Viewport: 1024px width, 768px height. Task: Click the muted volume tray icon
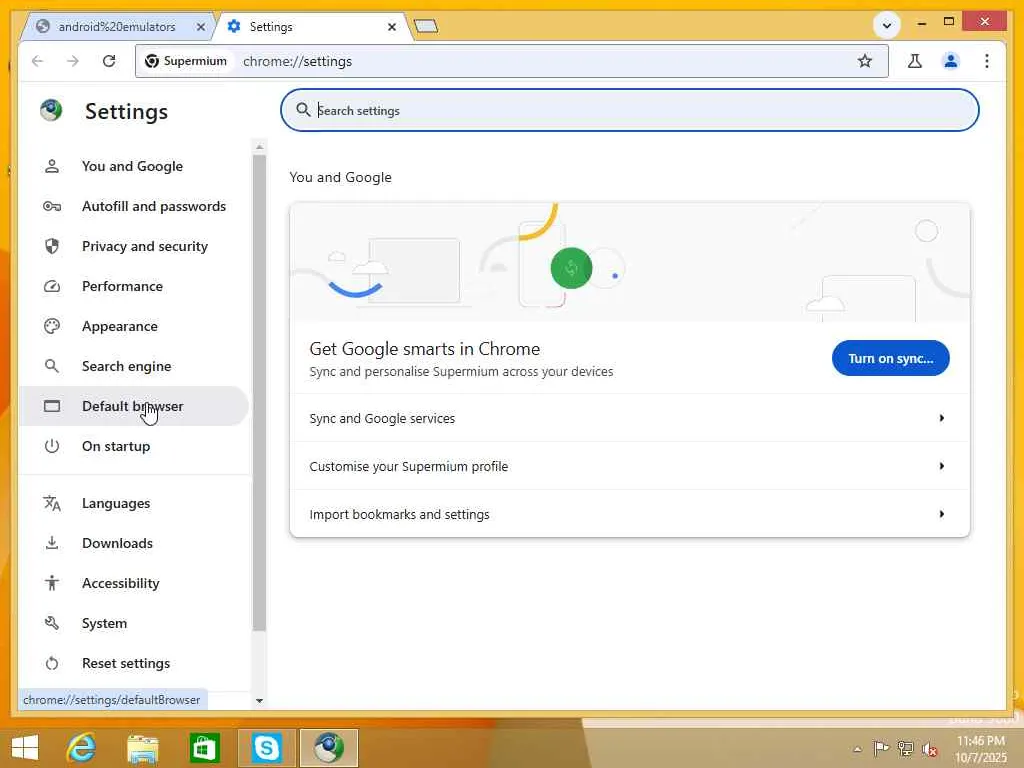click(x=929, y=748)
